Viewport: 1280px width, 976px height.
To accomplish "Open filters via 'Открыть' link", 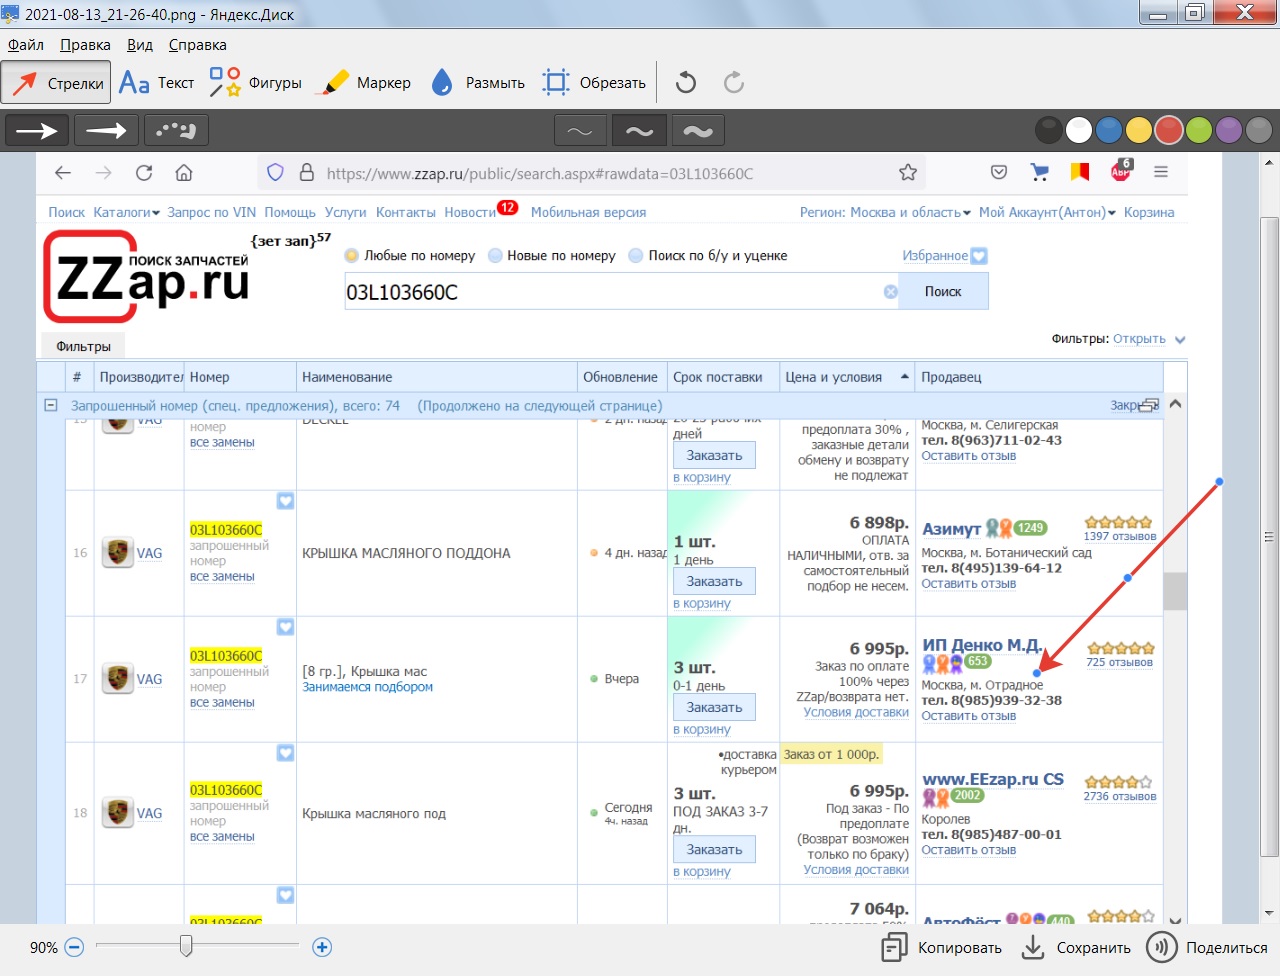I will [1139, 339].
